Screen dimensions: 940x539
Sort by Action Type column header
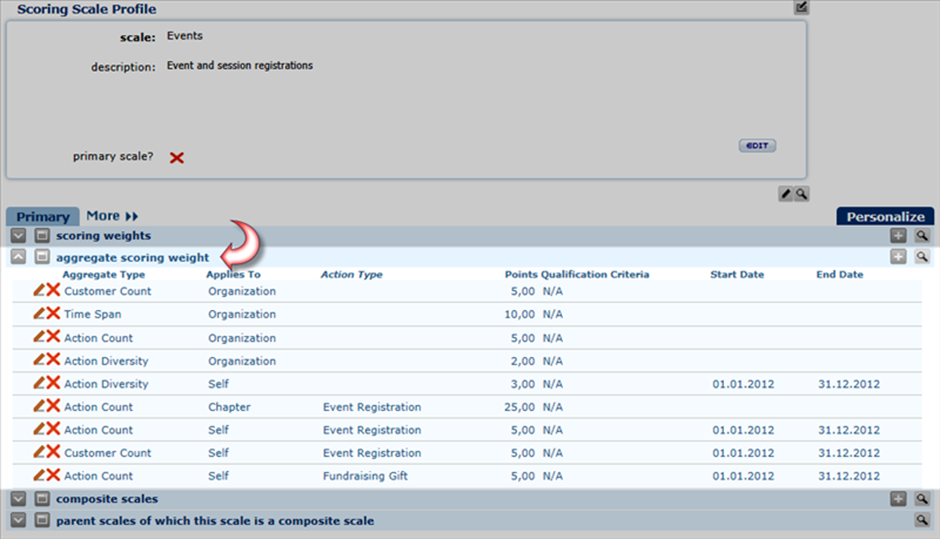tap(351, 275)
